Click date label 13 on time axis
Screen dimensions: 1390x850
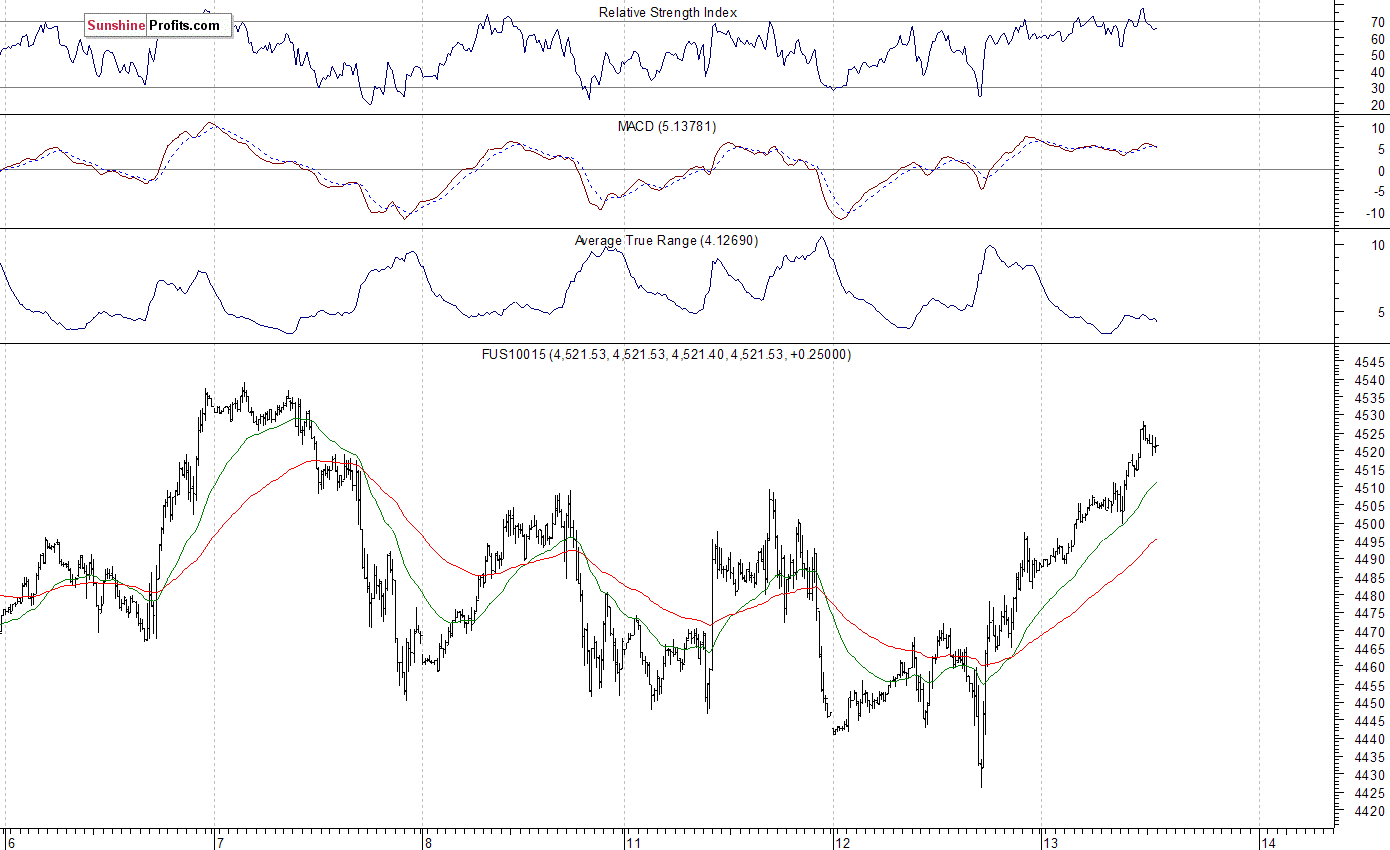(x=1050, y=842)
